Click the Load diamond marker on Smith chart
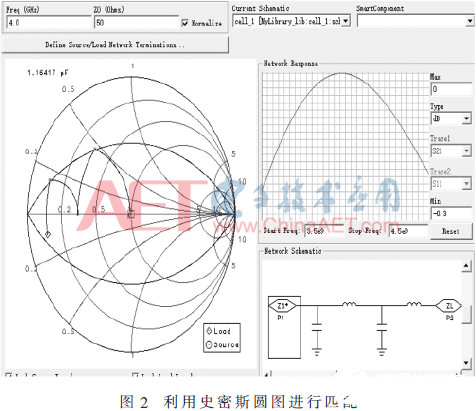Screen dimensions: 476x411 point(48,235)
